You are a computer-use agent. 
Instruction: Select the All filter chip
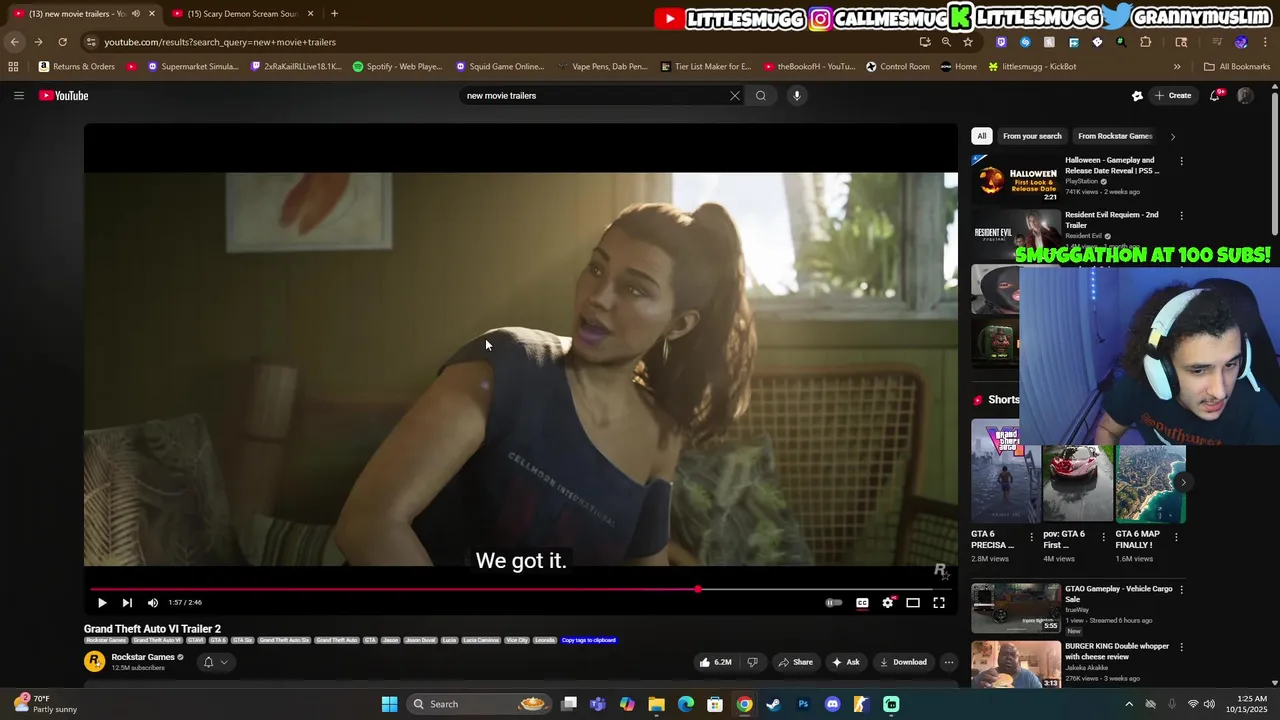coord(982,136)
